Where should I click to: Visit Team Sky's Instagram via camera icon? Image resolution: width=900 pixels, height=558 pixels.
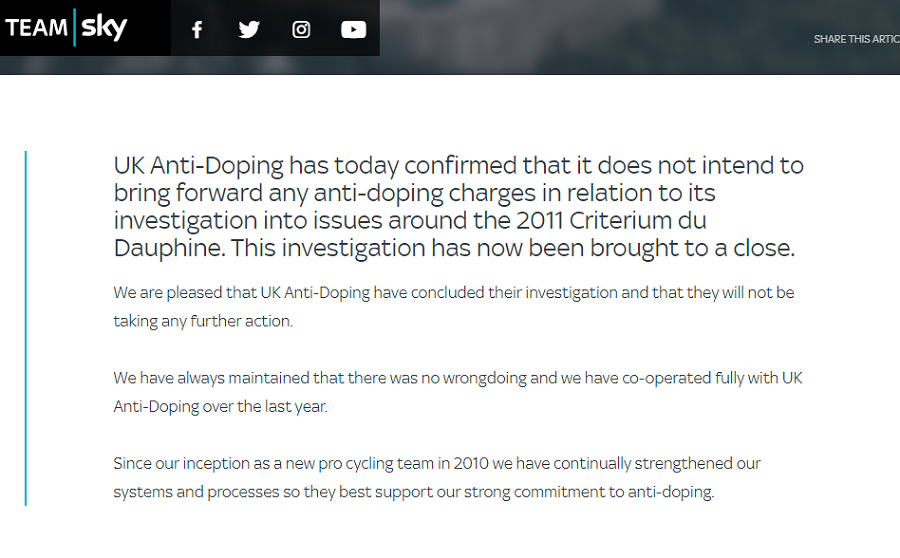coord(301,29)
